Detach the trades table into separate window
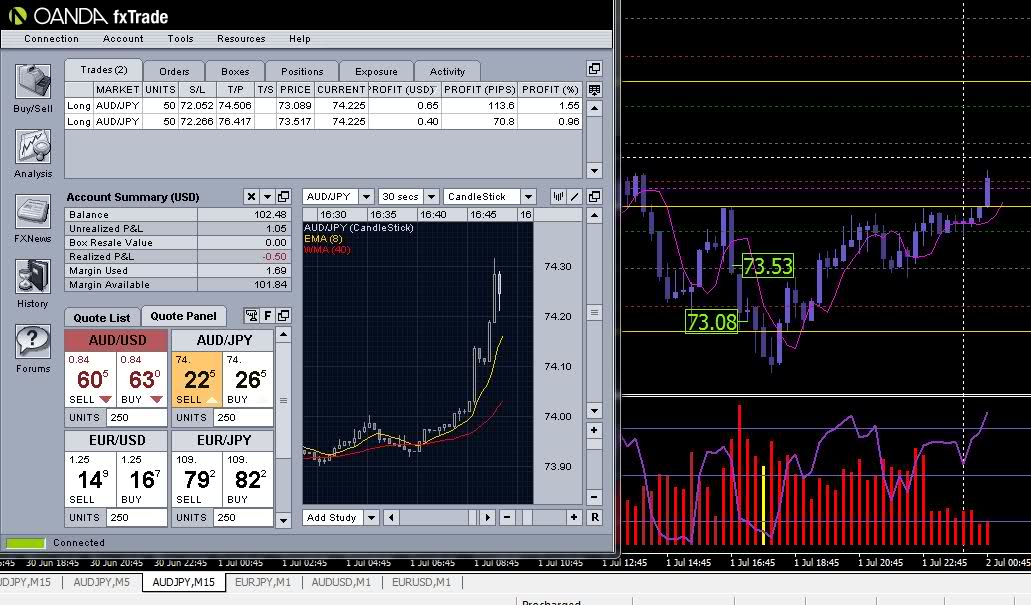The width and height of the screenshot is (1031, 605). click(x=594, y=69)
